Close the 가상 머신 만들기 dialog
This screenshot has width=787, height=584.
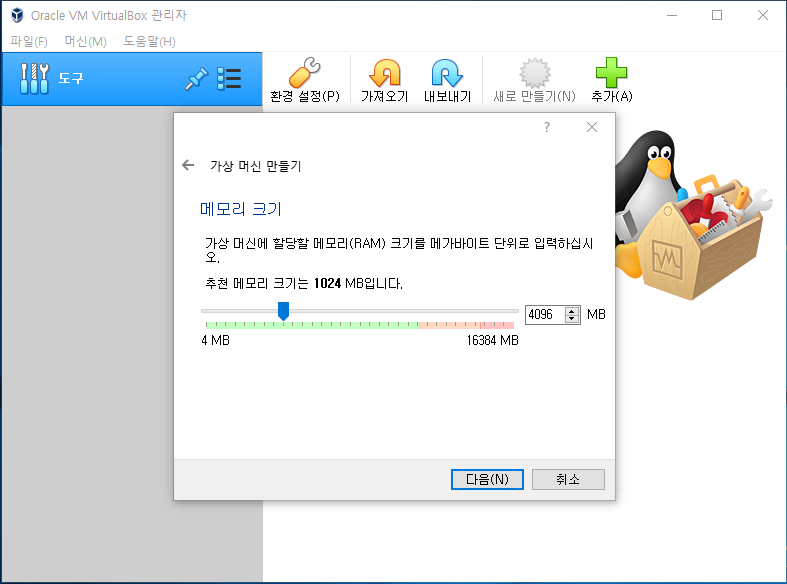pos(592,127)
